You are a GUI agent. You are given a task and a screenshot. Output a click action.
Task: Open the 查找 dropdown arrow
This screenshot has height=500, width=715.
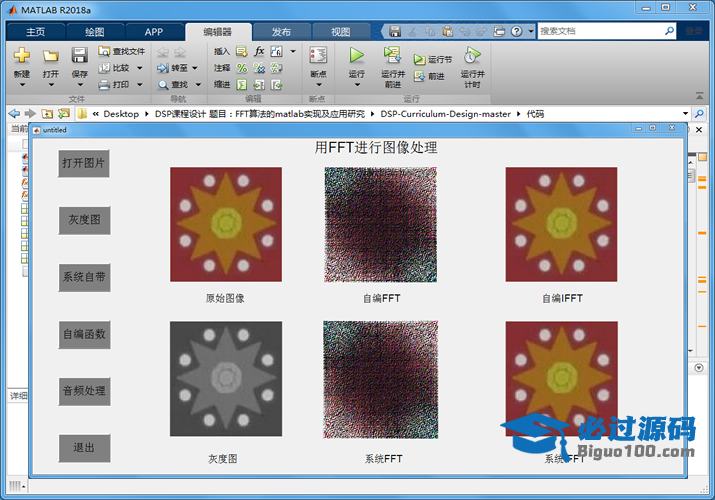pyautogui.click(x=198, y=85)
